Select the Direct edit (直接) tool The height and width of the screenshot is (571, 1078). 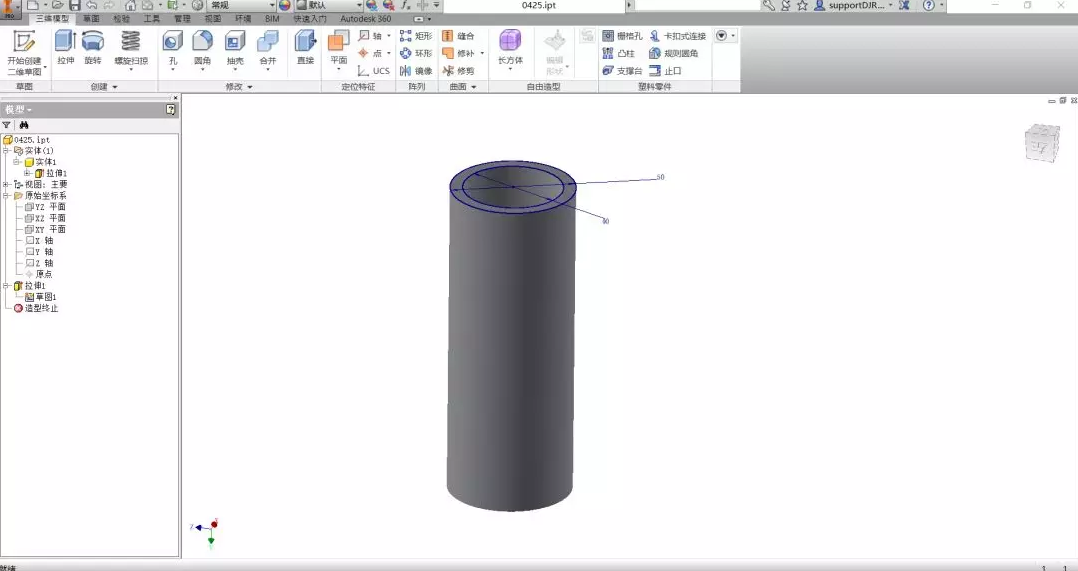tap(305, 48)
